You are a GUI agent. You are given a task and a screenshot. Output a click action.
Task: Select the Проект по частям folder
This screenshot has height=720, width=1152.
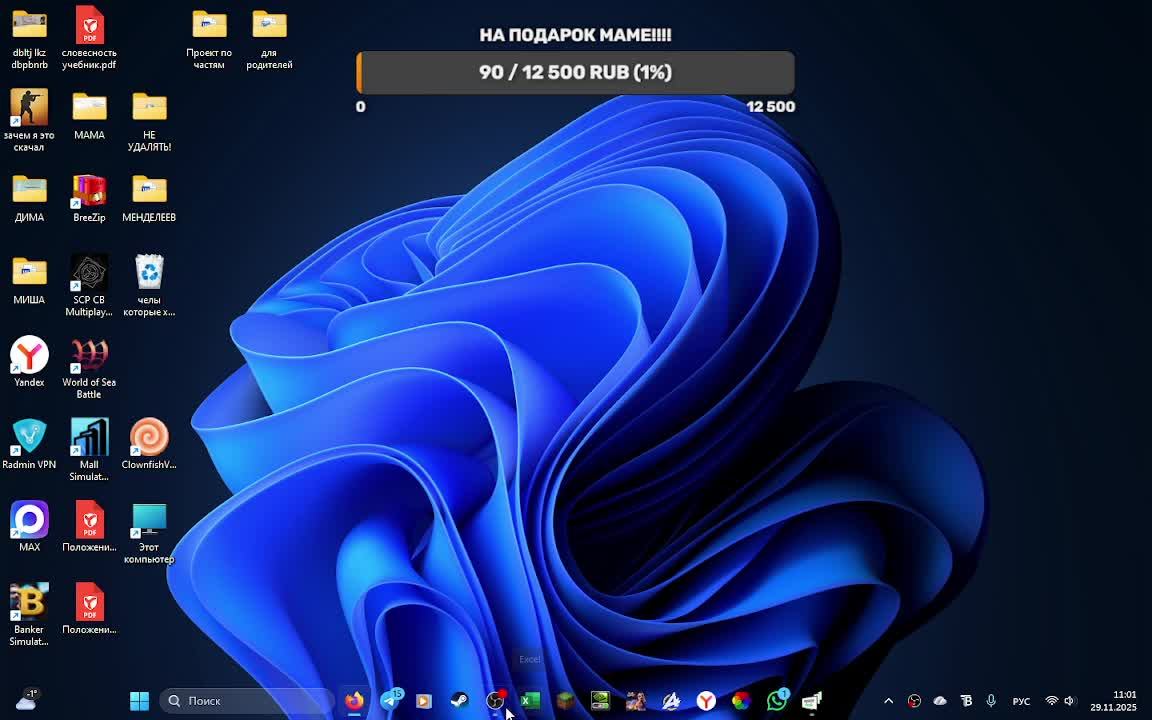pos(209,38)
